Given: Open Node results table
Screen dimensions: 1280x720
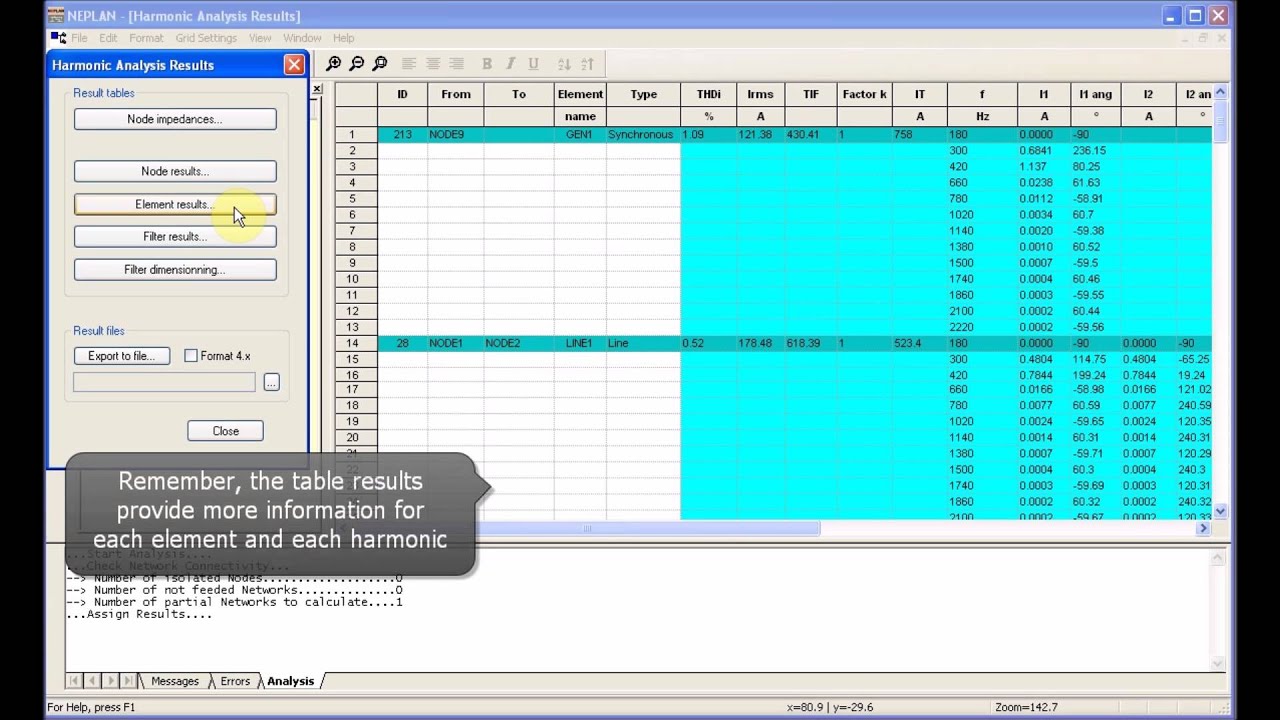Looking at the screenshot, I should [175, 171].
